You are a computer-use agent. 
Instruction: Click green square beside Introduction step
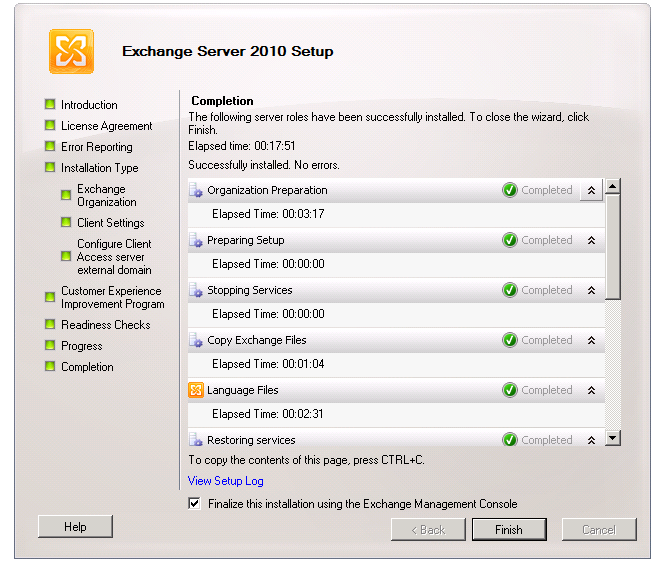(50, 104)
